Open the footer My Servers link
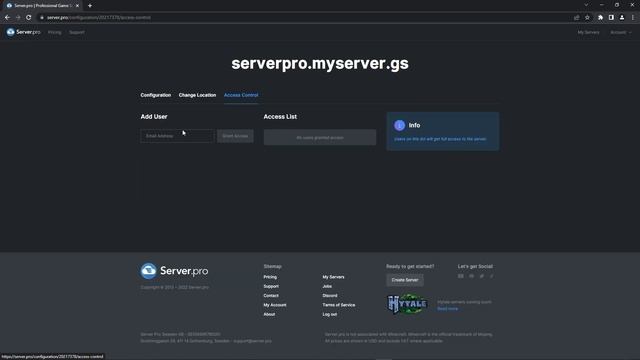640x360 pixels. click(333, 277)
